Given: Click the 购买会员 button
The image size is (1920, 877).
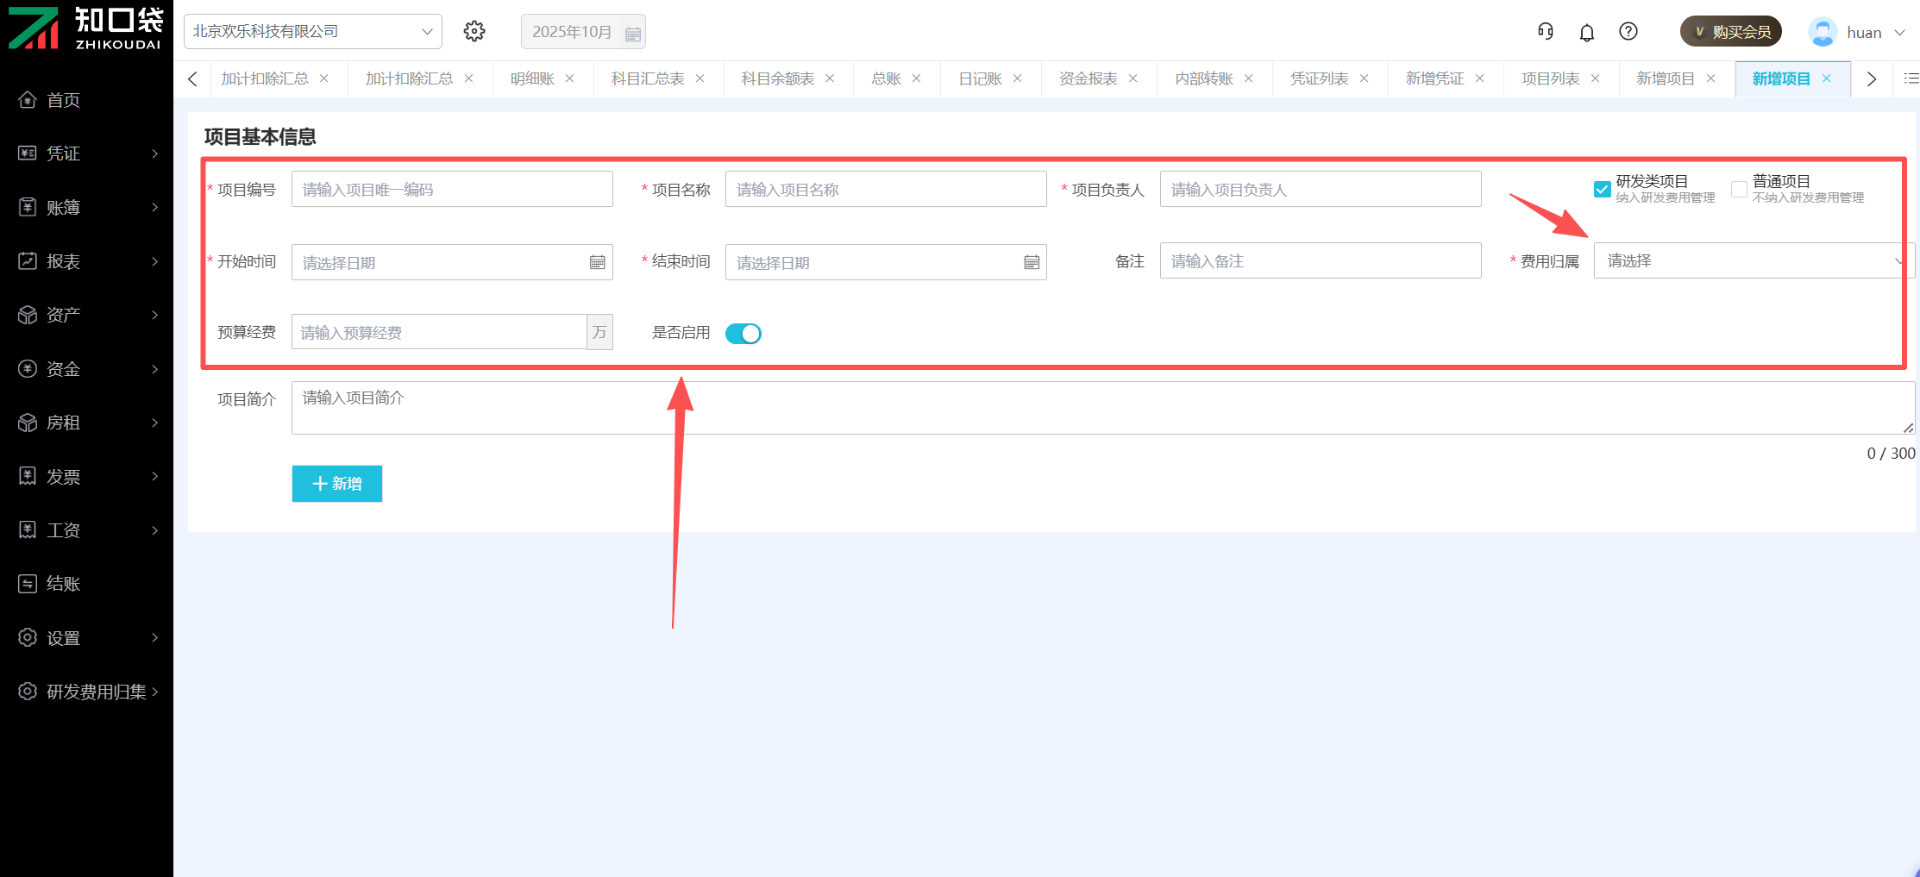Looking at the screenshot, I should tap(1730, 32).
